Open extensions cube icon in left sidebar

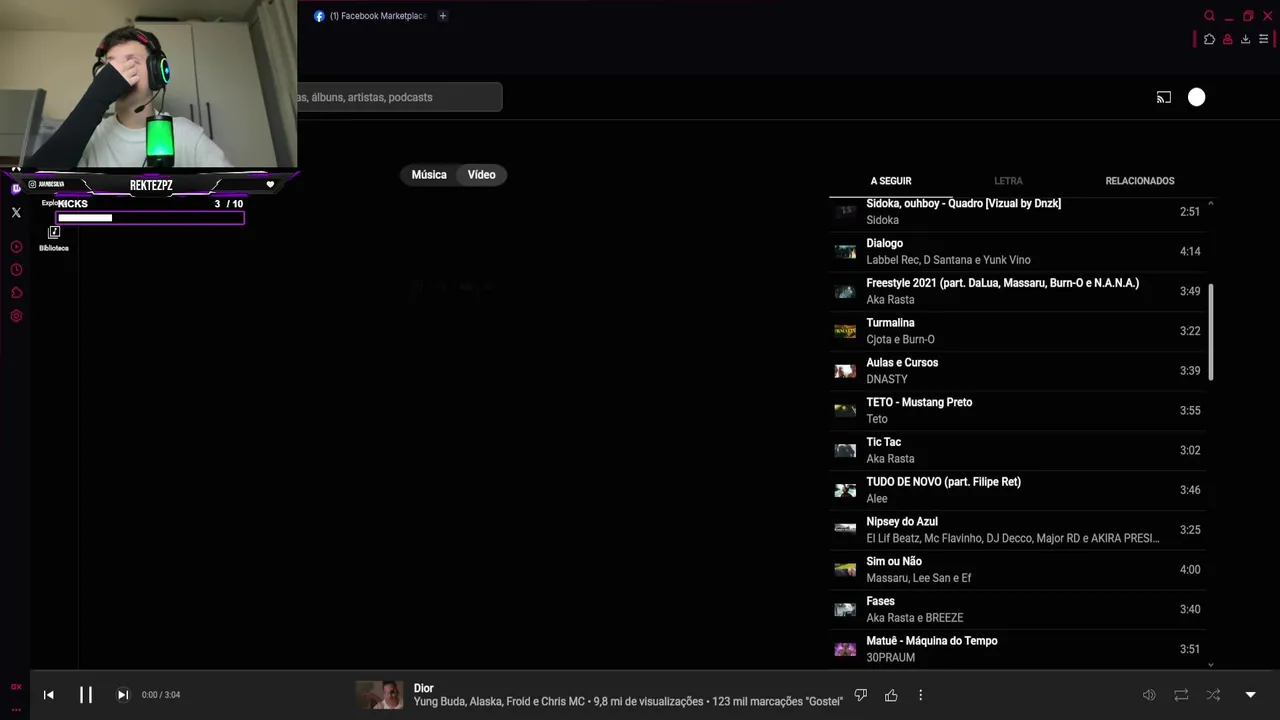[16, 293]
